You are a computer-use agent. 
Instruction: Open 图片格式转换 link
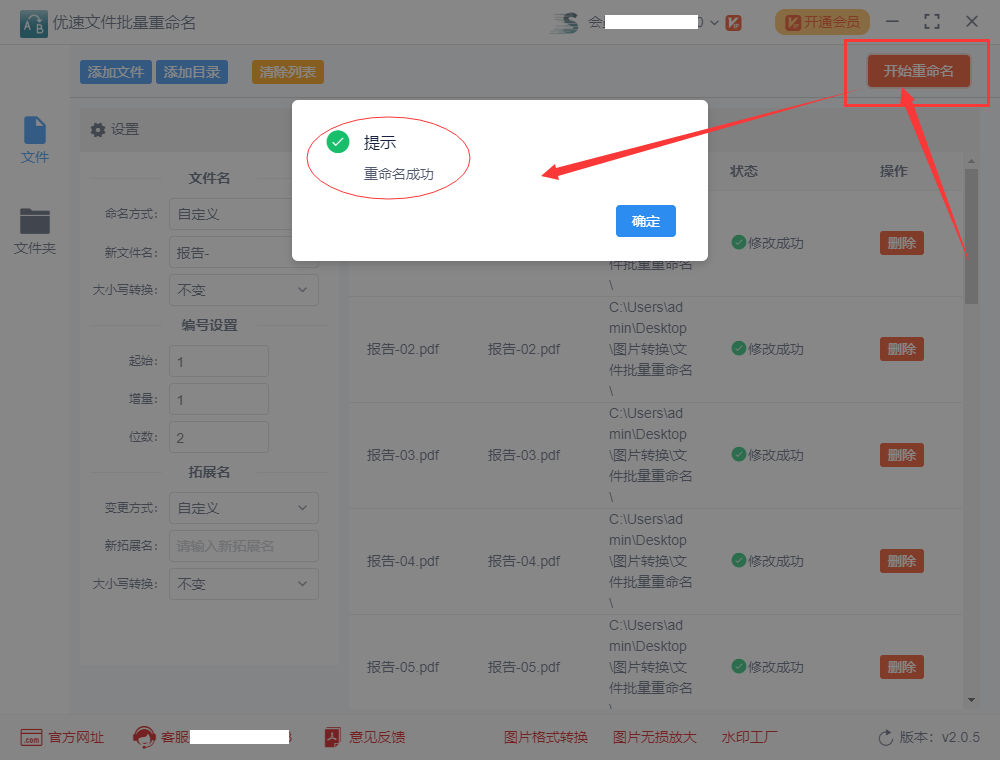(x=546, y=738)
